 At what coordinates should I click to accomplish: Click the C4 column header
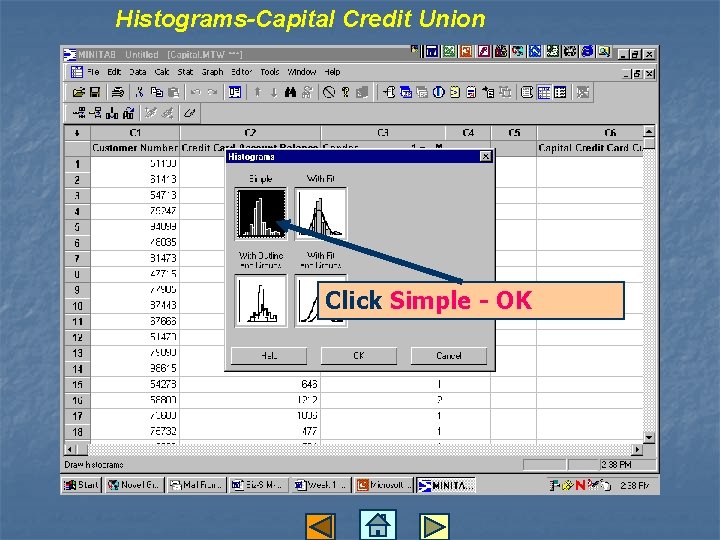(468, 133)
